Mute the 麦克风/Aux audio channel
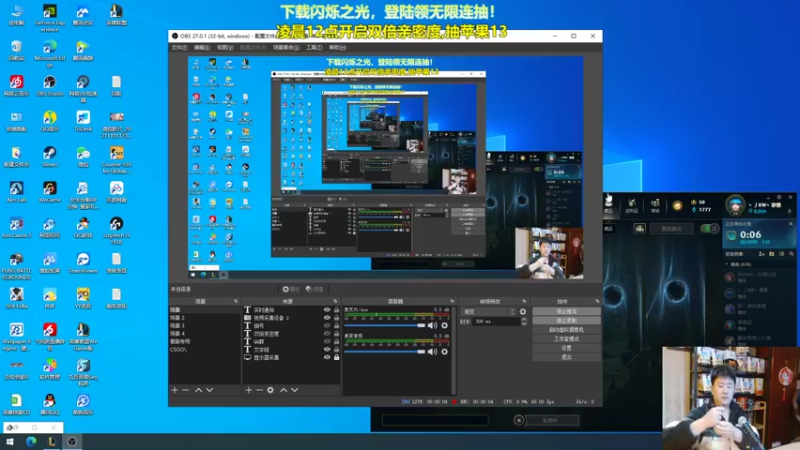This screenshot has height=450, width=800. tap(433, 325)
